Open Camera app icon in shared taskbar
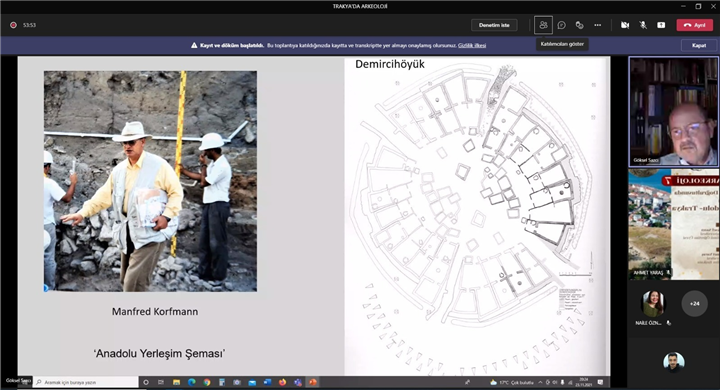The width and height of the screenshot is (720, 390). click(237, 382)
